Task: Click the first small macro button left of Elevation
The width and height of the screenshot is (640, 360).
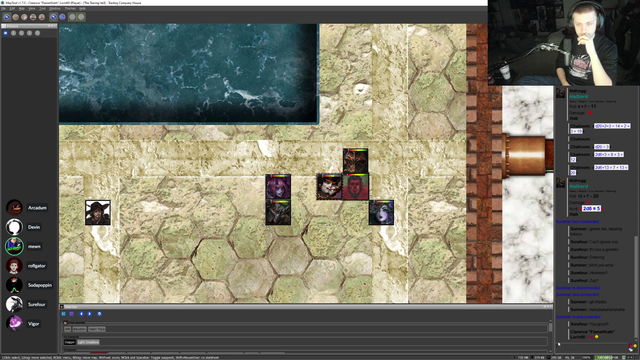Action: click(67, 329)
